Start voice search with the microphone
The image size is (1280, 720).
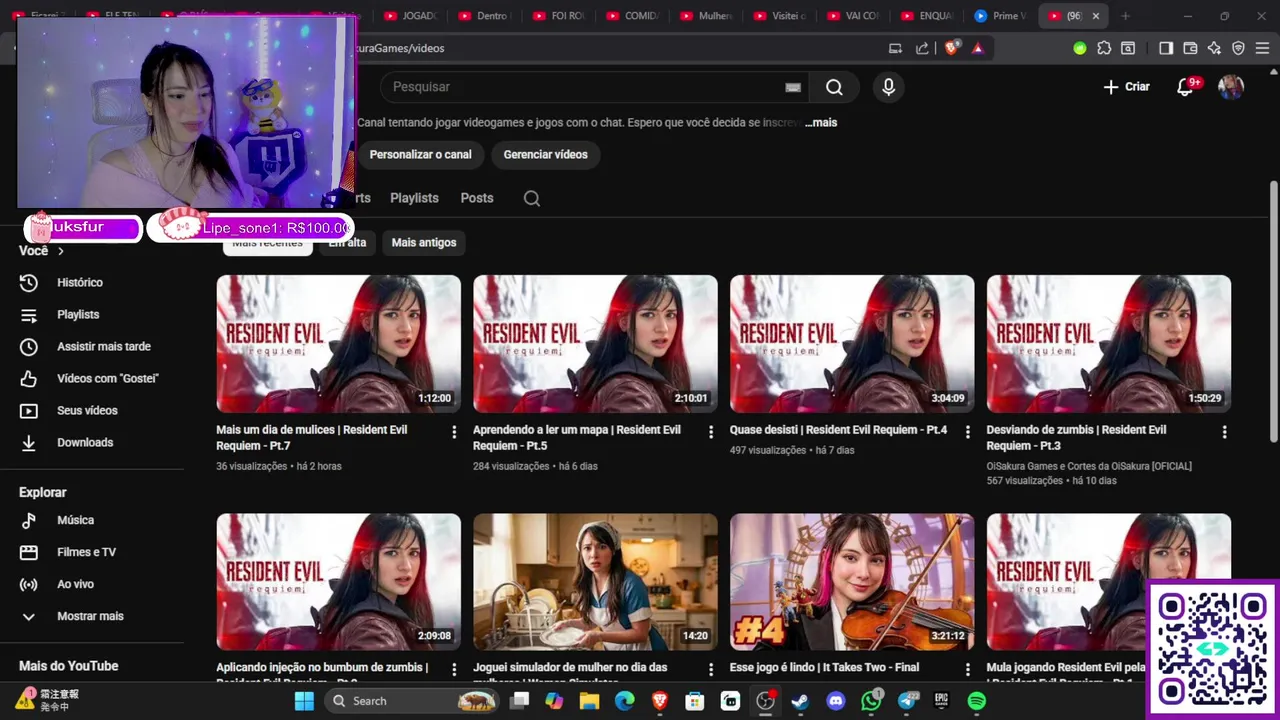pyautogui.click(x=888, y=87)
